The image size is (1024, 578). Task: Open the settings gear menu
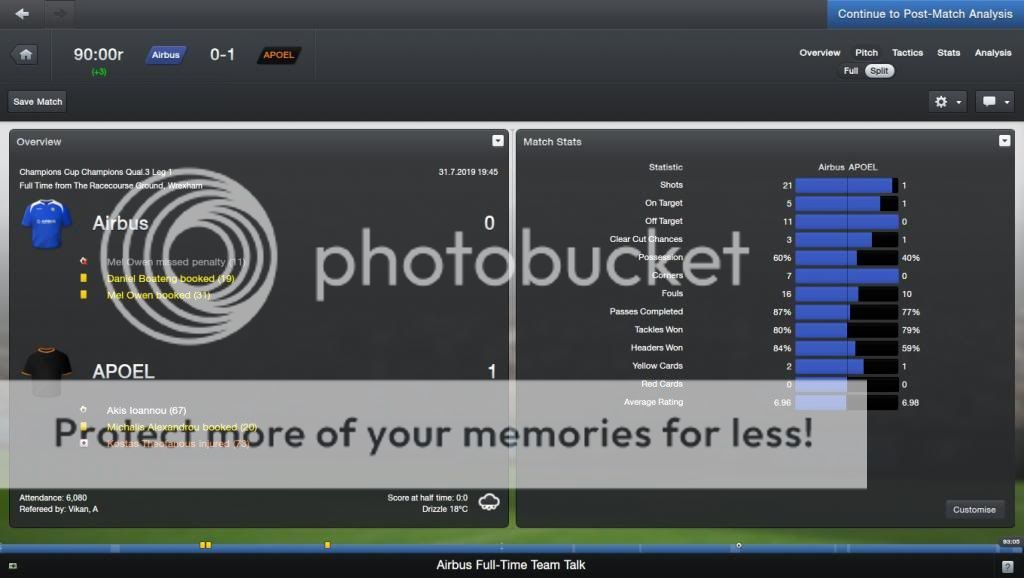947,102
